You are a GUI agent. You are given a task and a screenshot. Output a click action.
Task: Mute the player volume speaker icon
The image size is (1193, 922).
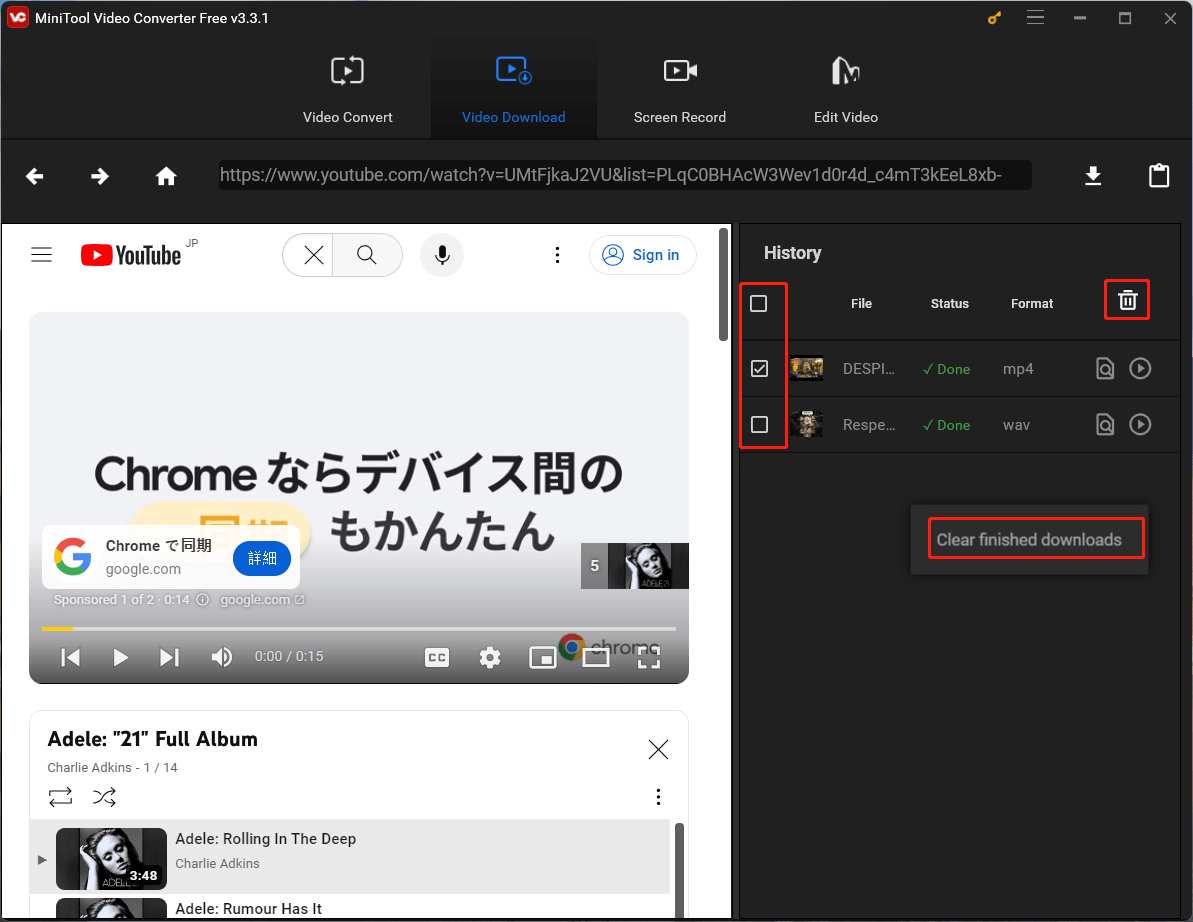coord(221,657)
